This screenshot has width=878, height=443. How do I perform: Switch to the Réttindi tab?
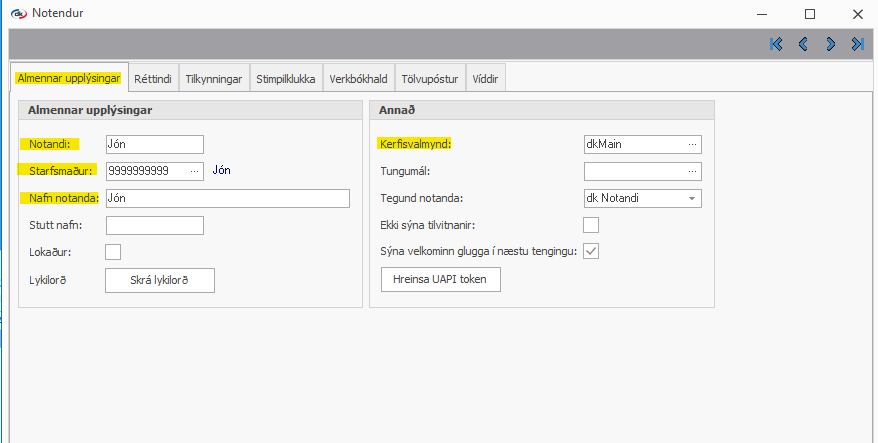[153, 78]
